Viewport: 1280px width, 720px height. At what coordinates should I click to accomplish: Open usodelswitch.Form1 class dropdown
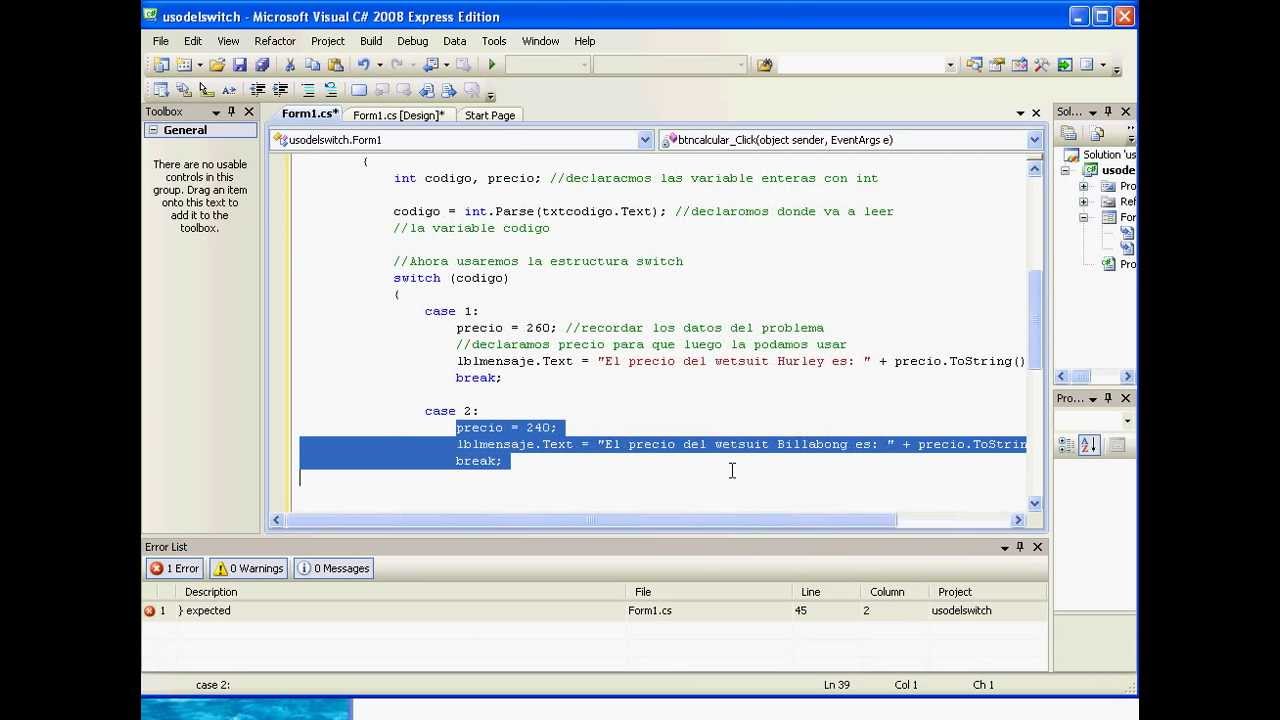646,140
